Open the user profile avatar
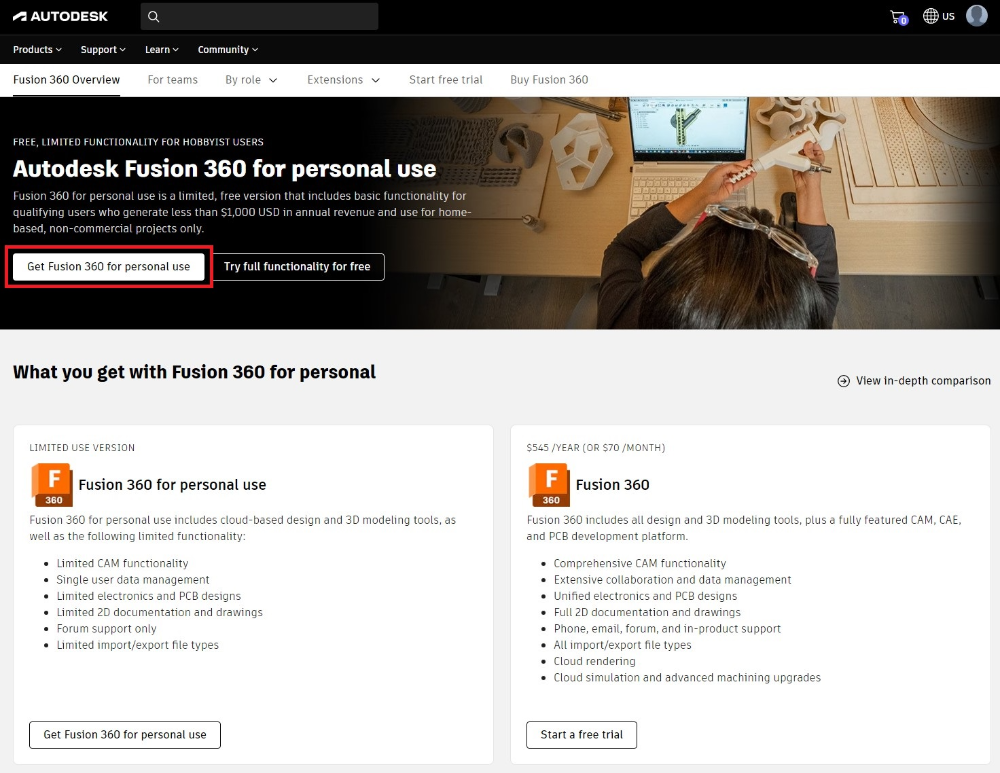 [976, 15]
